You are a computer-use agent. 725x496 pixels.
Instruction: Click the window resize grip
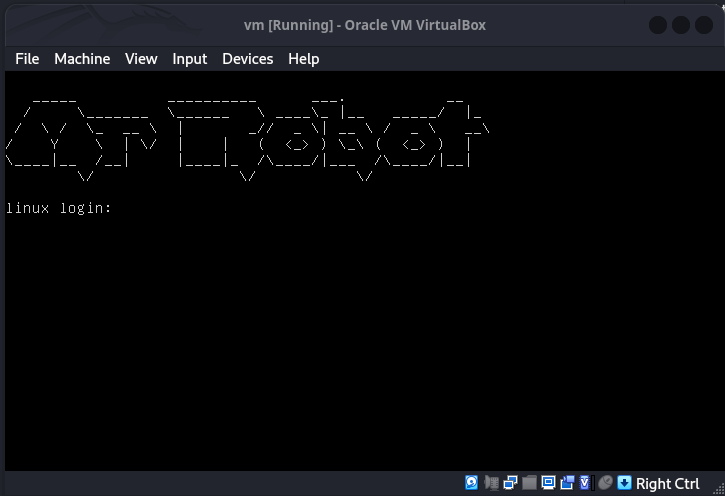[719, 489]
